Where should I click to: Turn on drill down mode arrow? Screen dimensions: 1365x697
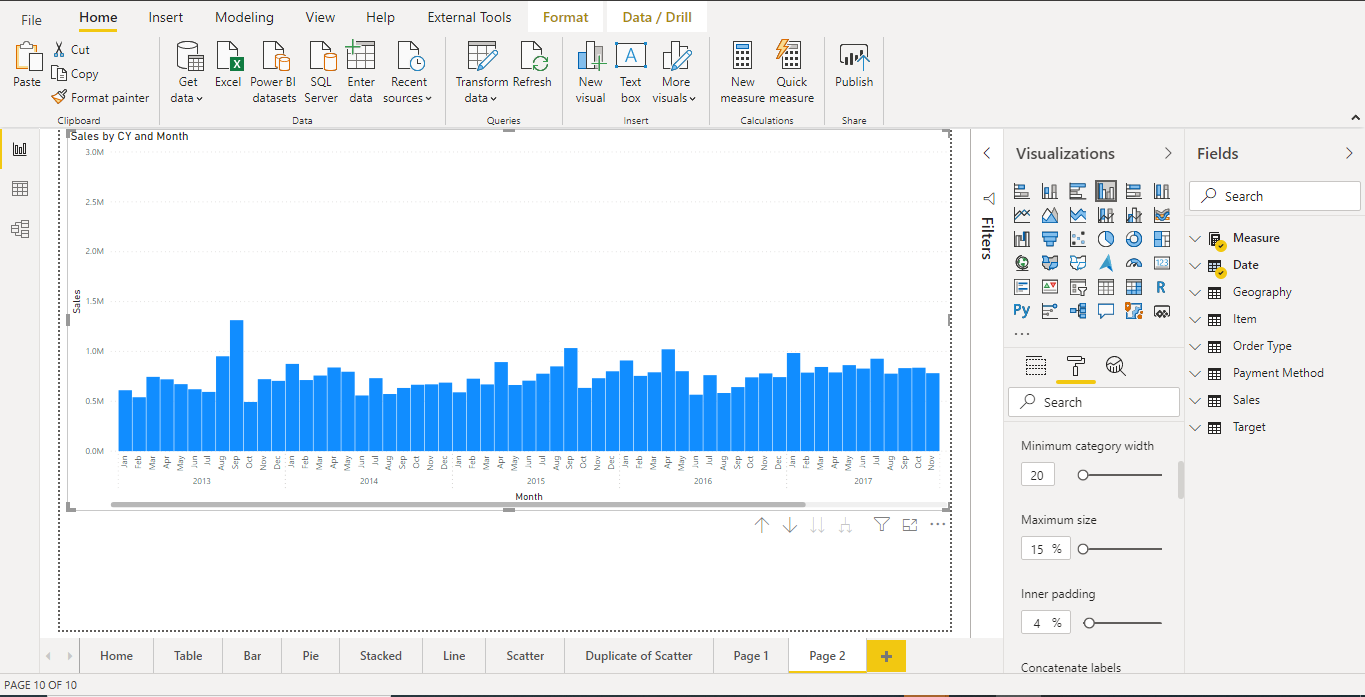tap(790, 525)
